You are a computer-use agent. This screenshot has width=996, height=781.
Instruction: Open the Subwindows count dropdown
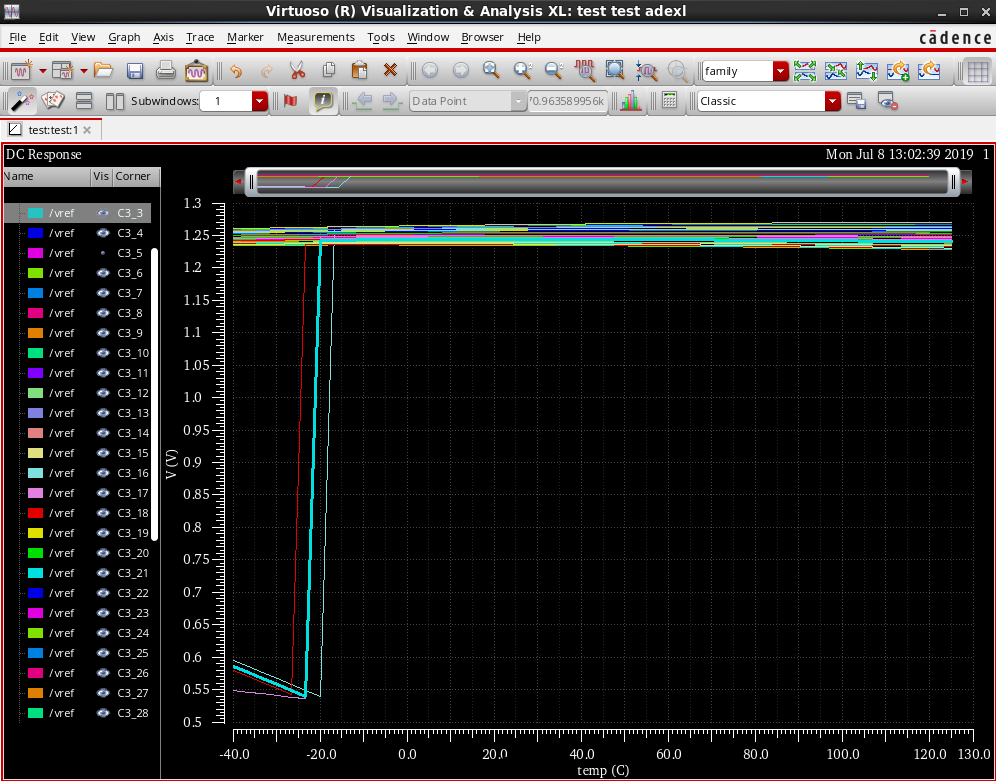260,101
